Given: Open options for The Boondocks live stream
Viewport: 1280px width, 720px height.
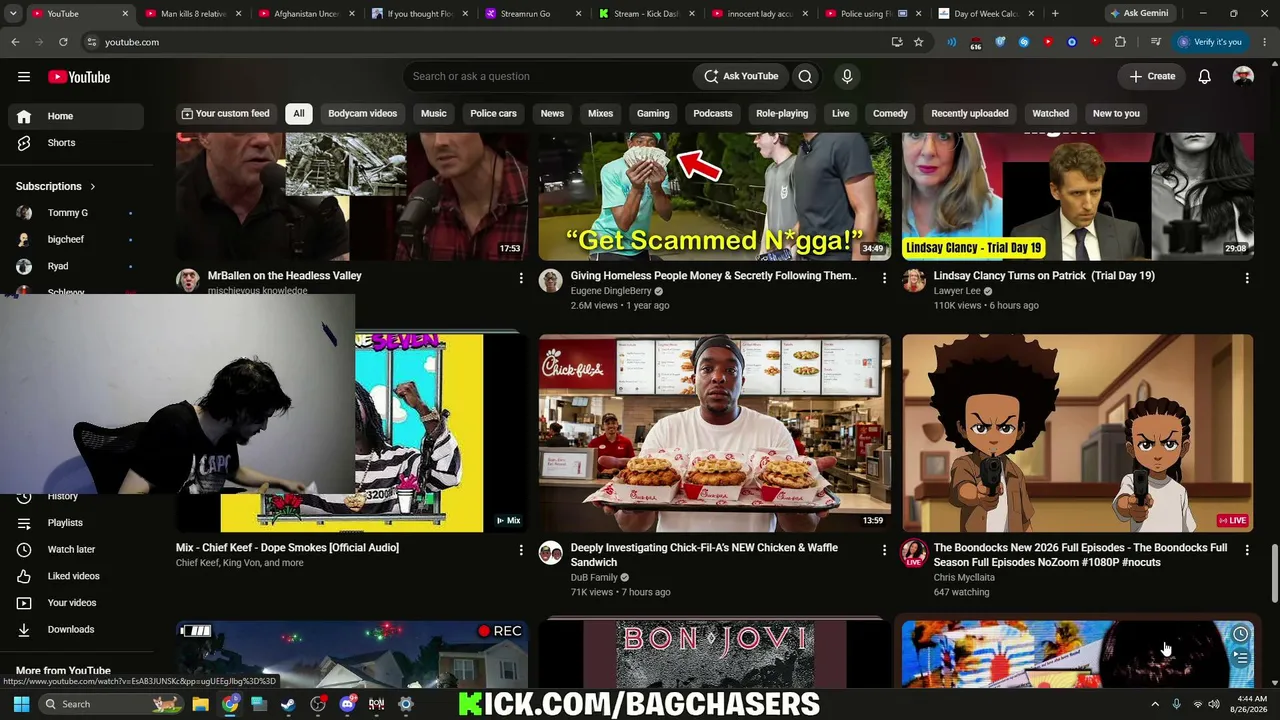Looking at the screenshot, I should 1247,550.
